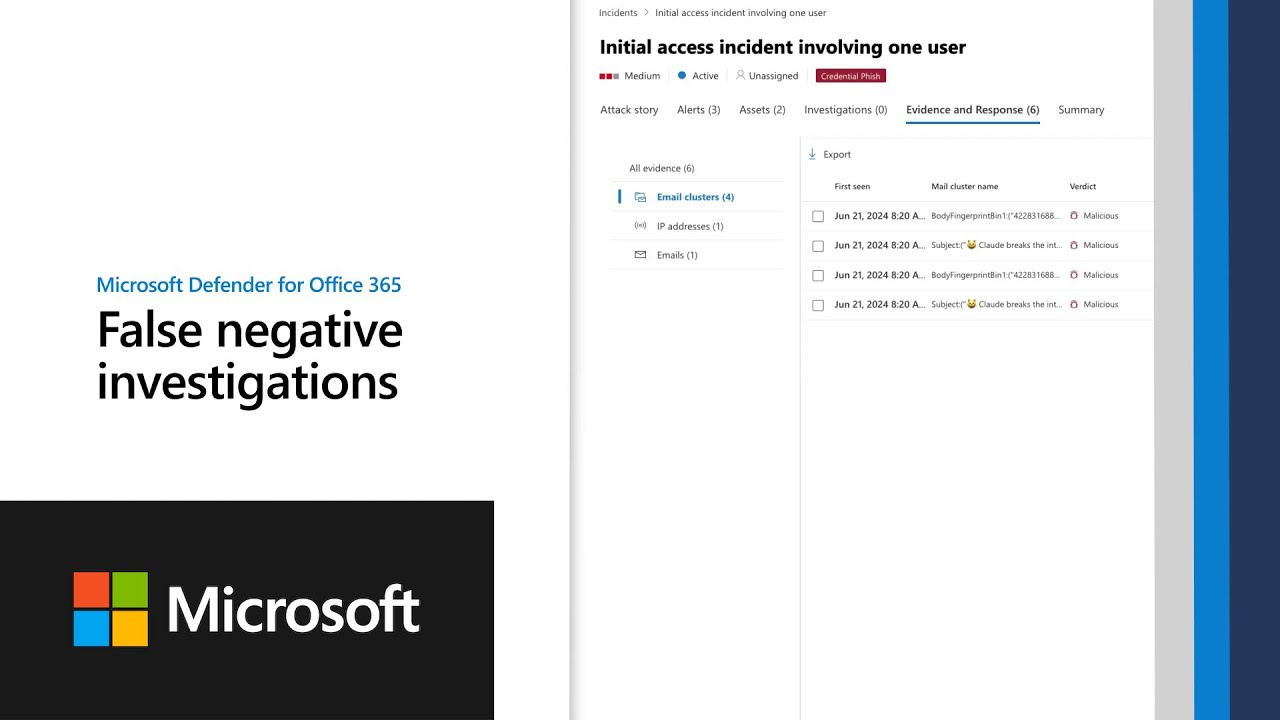Screen dimensions: 1280x720
Task: Click the Email clusters envelope-stack icon
Action: tap(640, 197)
